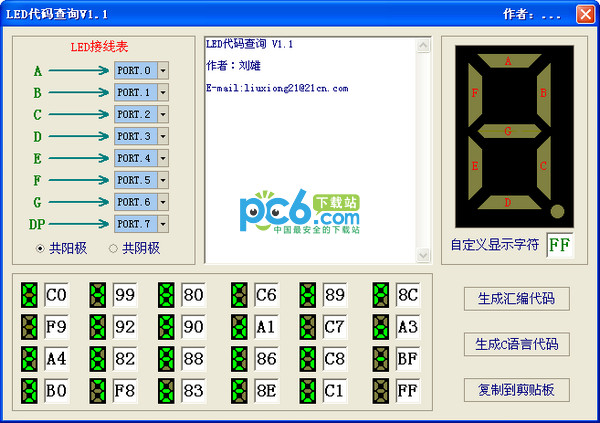Click the code value box 83

[x=194, y=391]
